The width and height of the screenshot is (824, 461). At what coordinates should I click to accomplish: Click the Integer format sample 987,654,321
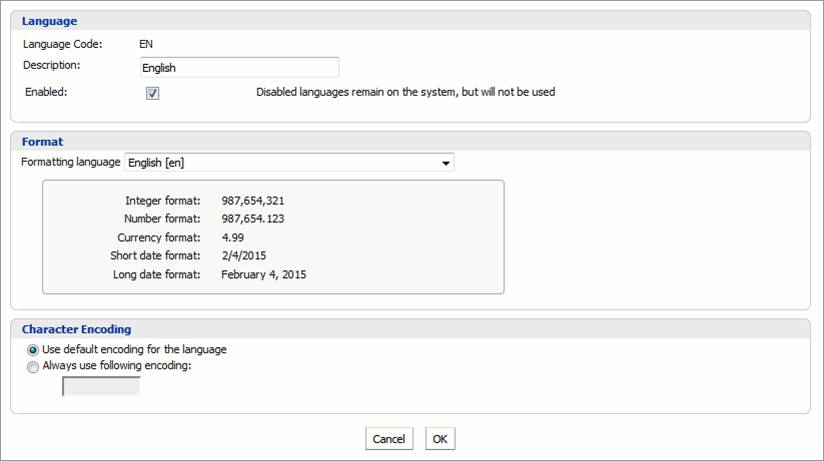[x=254, y=201]
